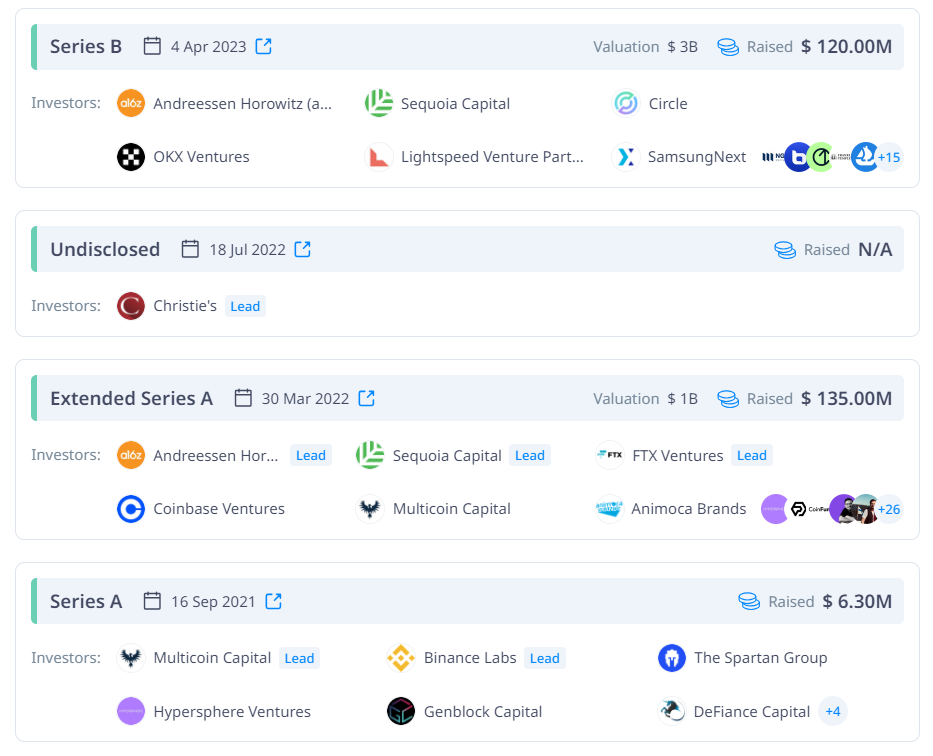Screen dimensions: 933x756
Task: Expand the +4 more investors in Series A
Action: tap(833, 711)
